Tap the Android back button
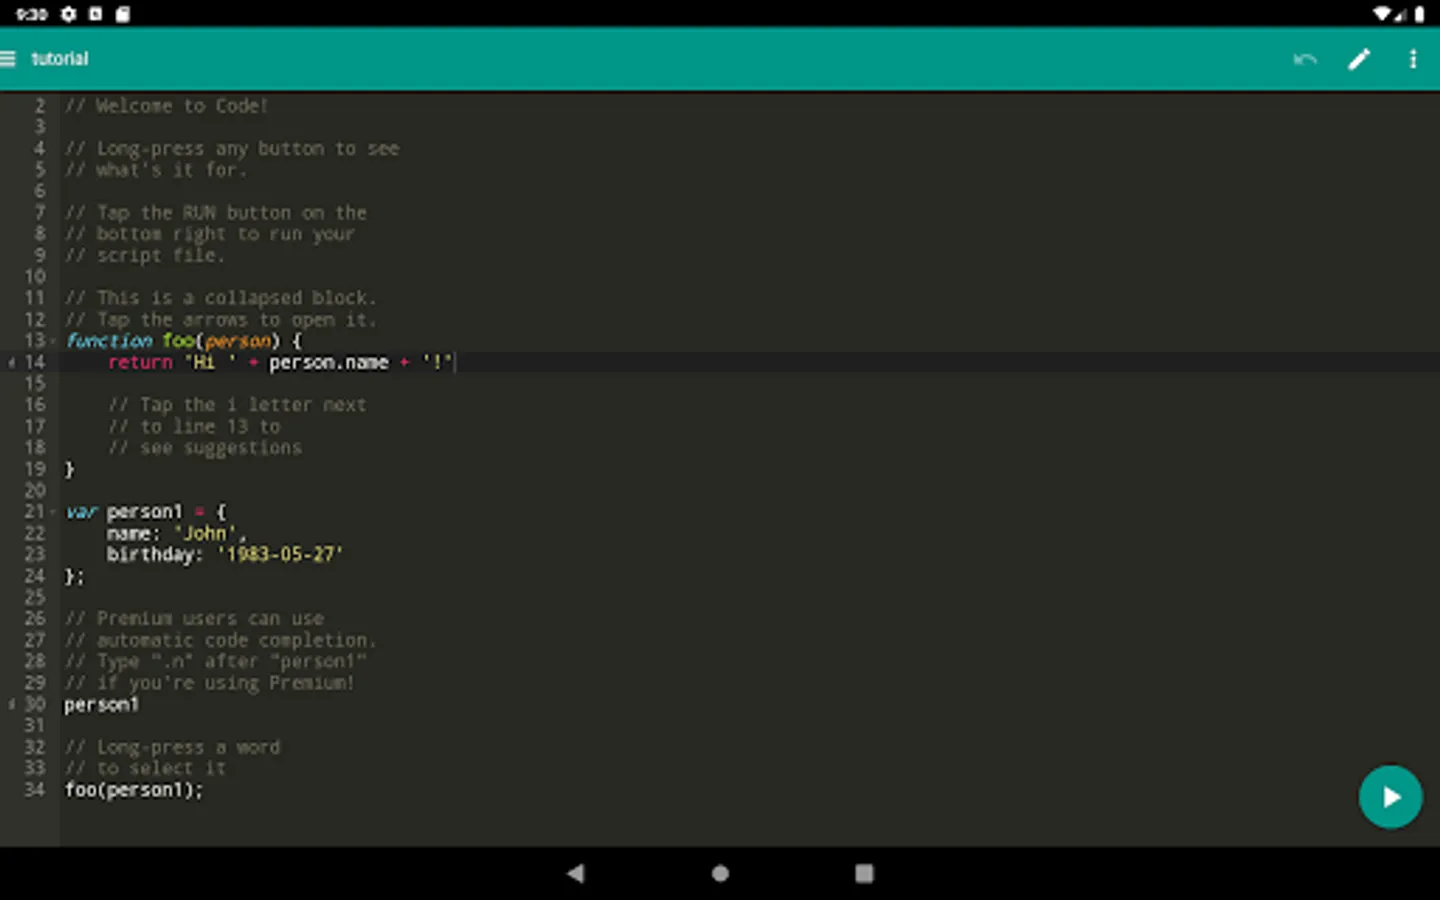The height and width of the screenshot is (900, 1440). click(575, 873)
